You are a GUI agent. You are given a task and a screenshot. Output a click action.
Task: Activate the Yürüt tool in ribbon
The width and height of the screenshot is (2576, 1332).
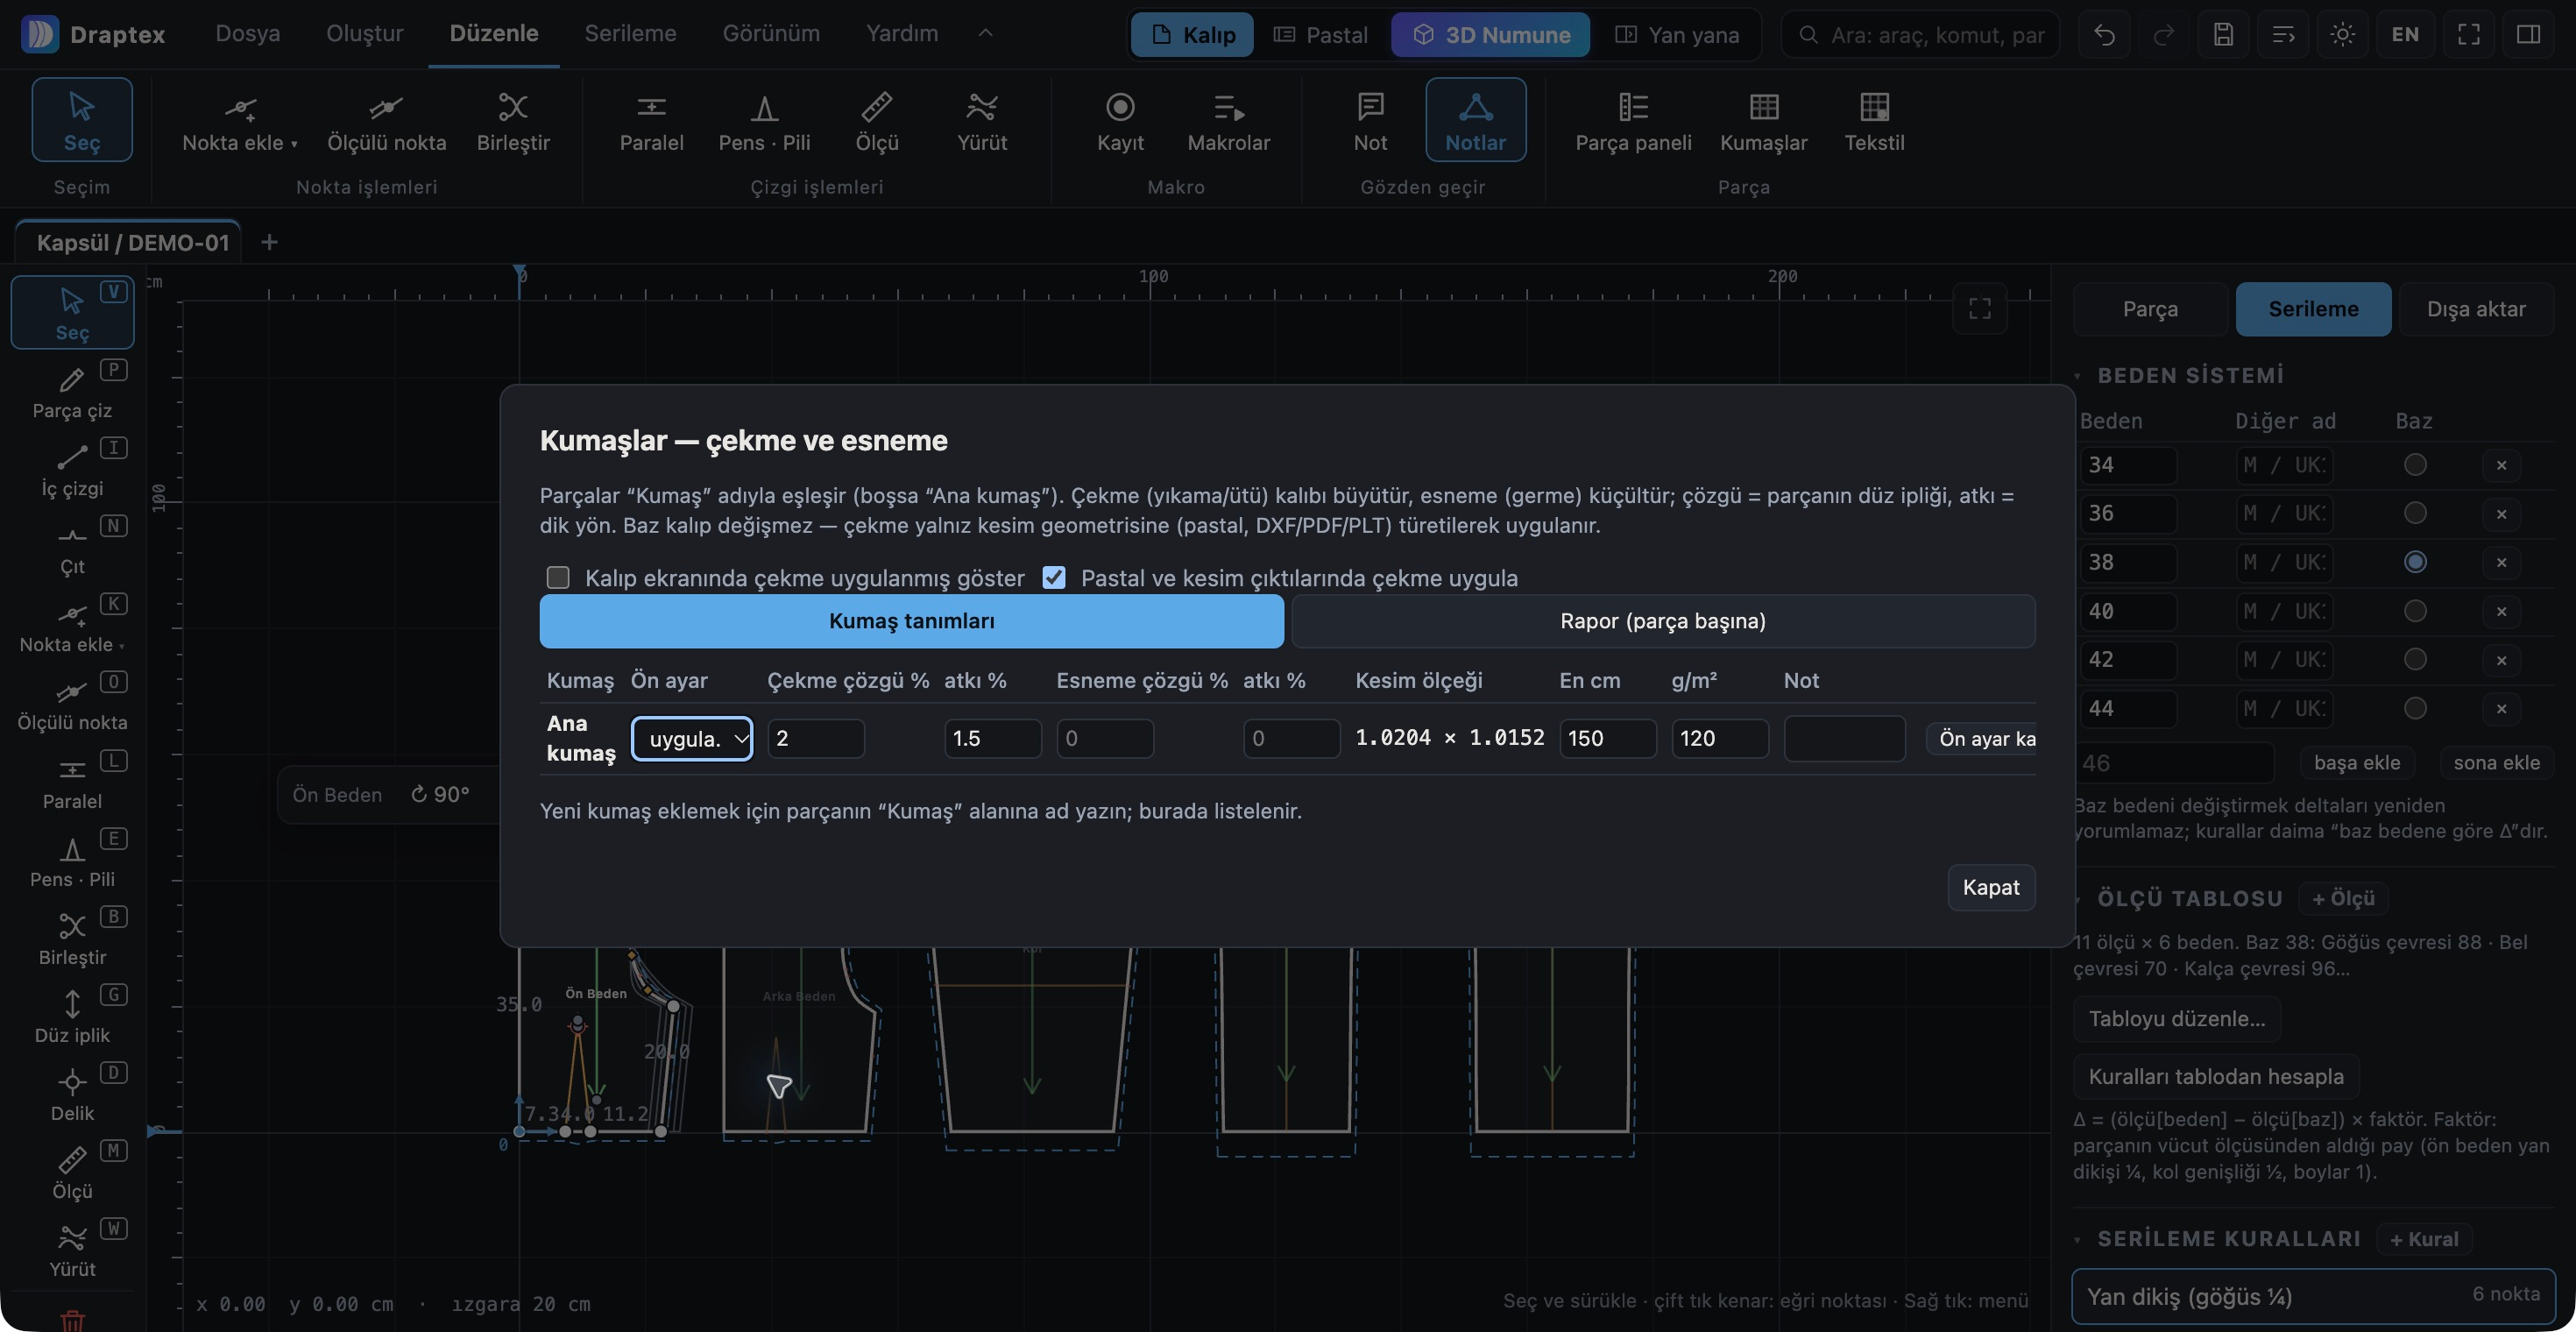(x=981, y=120)
